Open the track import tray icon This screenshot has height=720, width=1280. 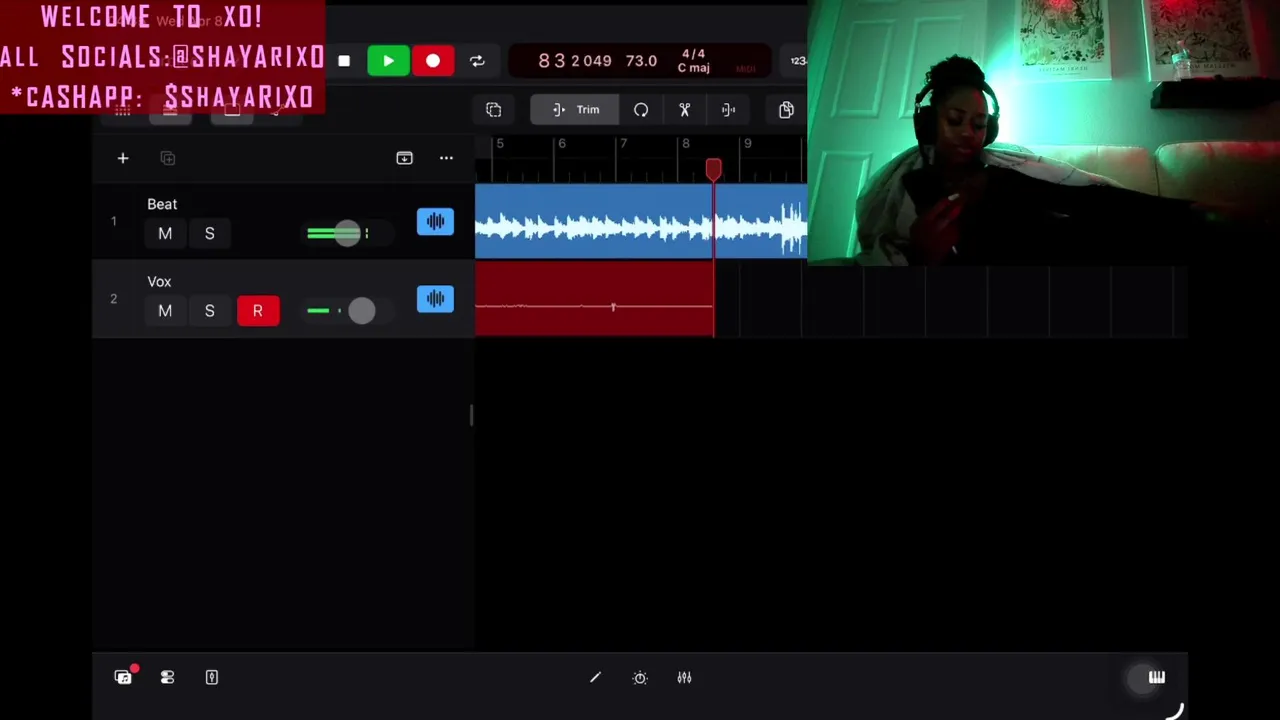[x=404, y=158]
